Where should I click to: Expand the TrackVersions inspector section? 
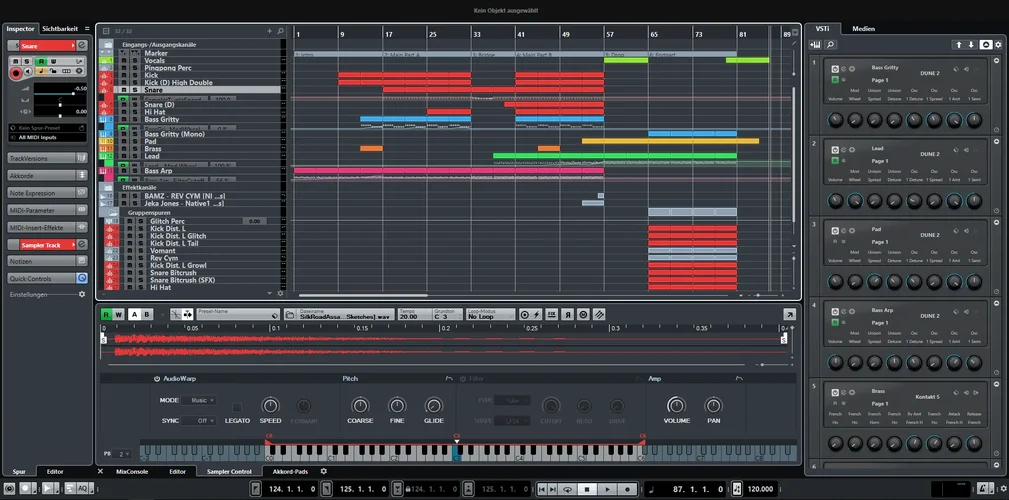coord(47,158)
